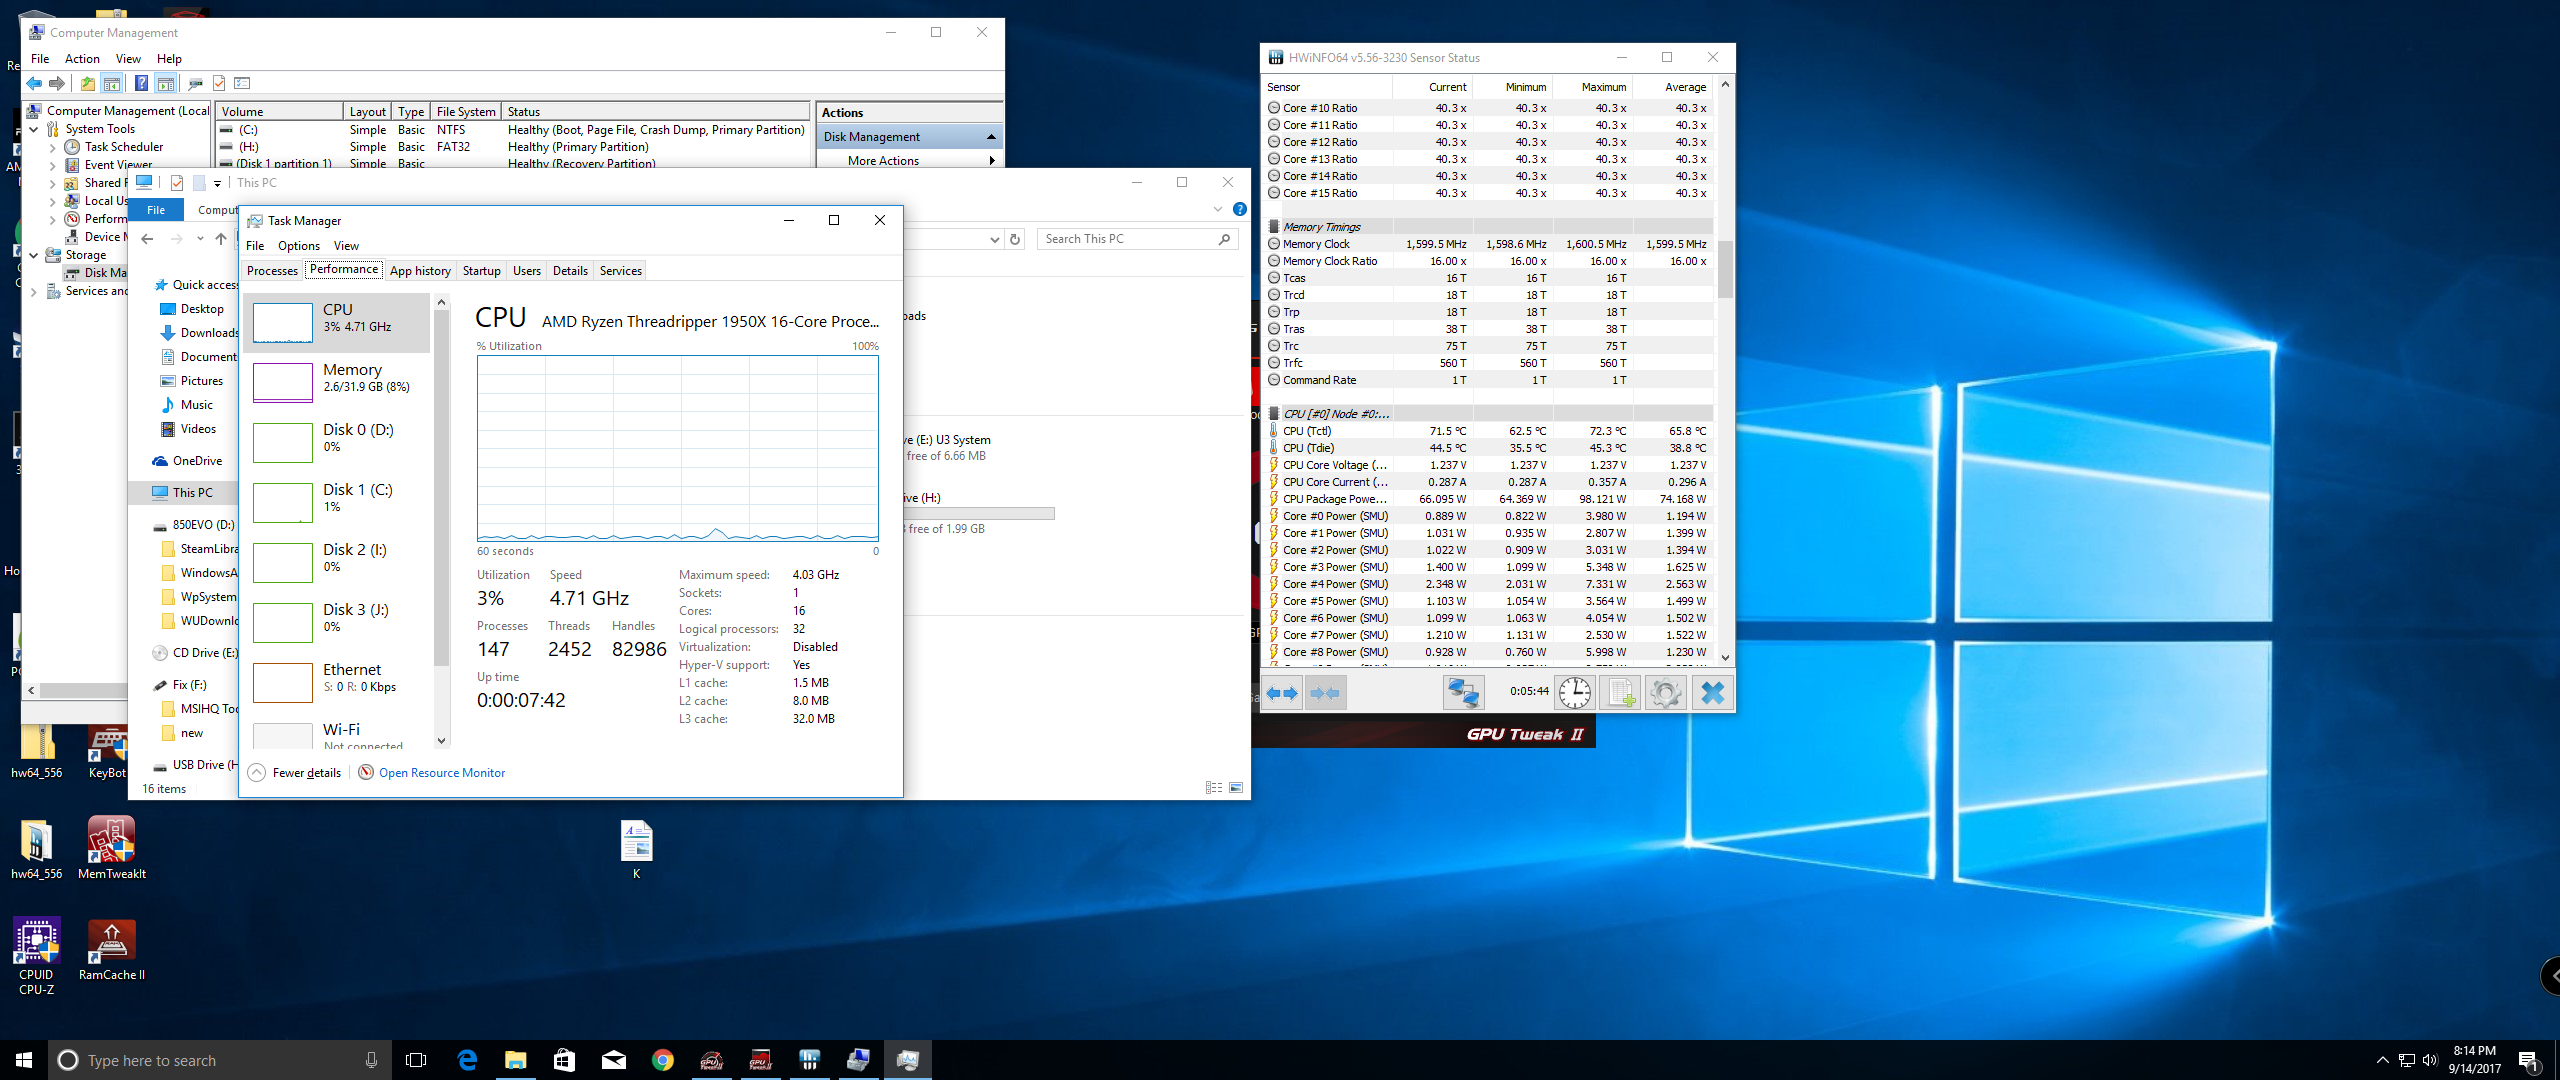Click the log file spreadsheet icon in HWiNFO
The width and height of the screenshot is (2560, 1080).
click(x=1620, y=692)
